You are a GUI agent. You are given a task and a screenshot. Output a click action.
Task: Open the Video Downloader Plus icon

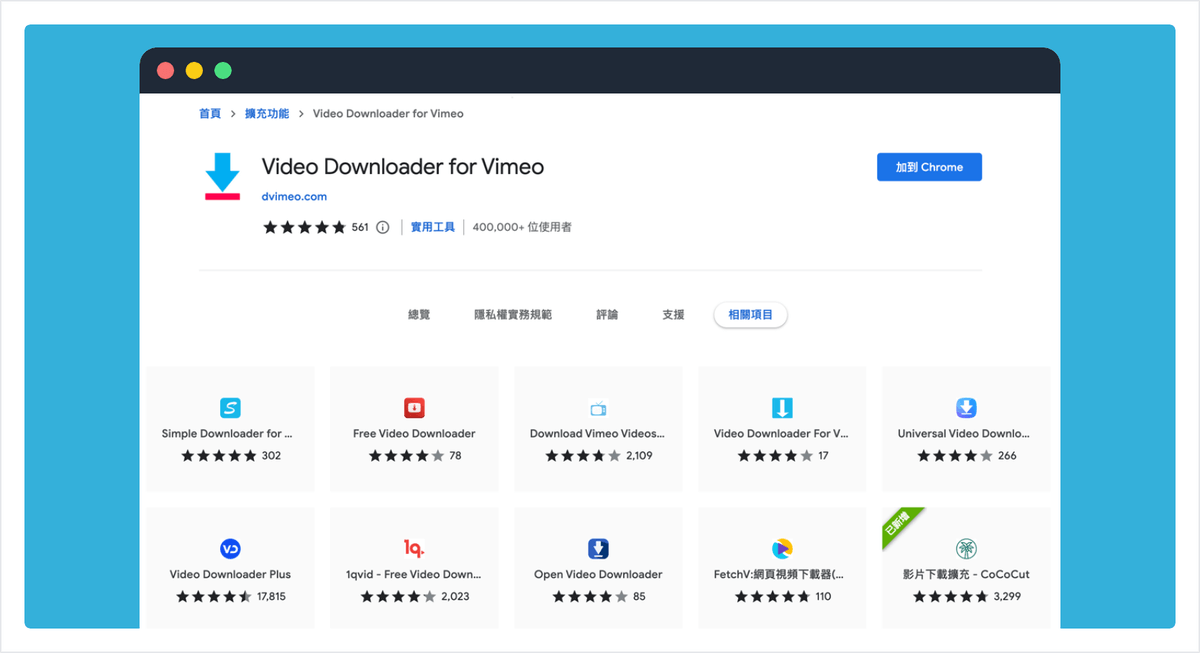230,549
